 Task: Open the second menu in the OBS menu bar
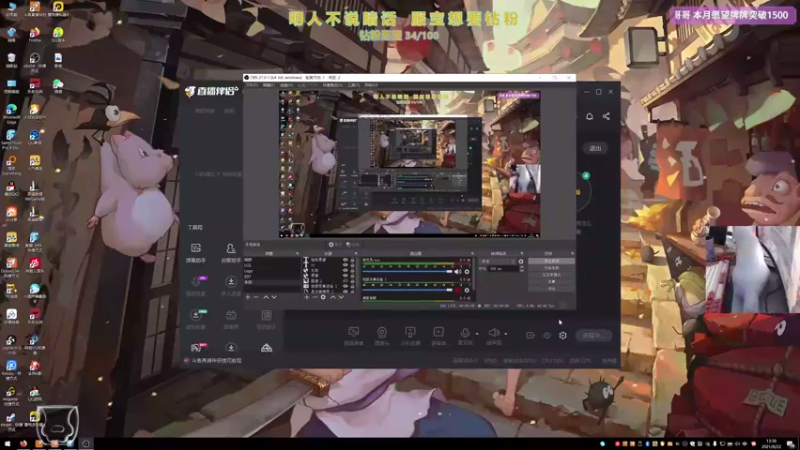click(x=269, y=85)
